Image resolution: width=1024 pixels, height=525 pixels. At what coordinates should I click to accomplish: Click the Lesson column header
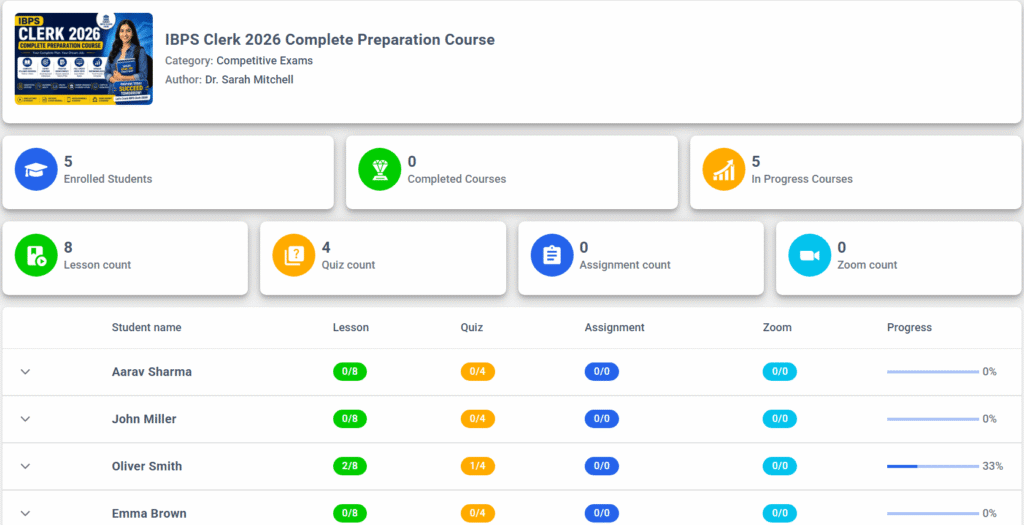[x=351, y=327]
